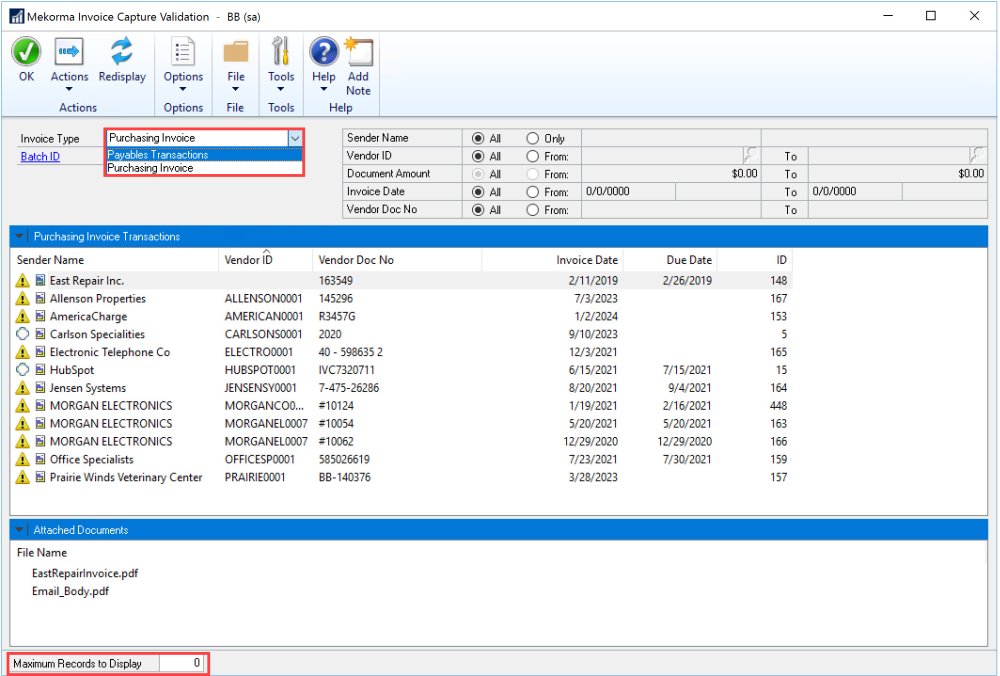Open the Options list icon
This screenshot has height=676, width=1000.
point(183,53)
